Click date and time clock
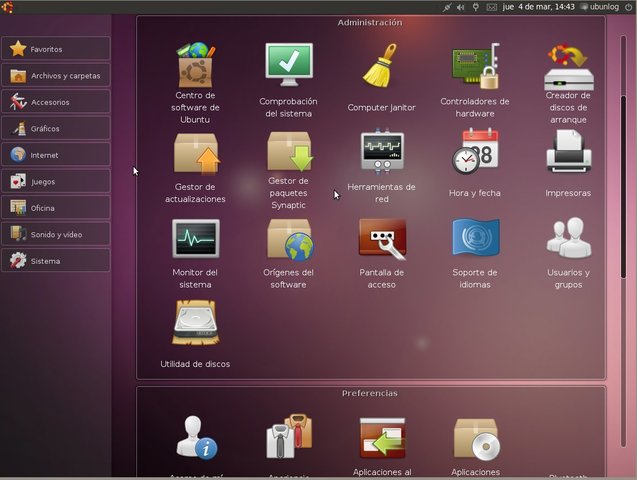The width and height of the screenshot is (637, 480). tap(539, 7)
